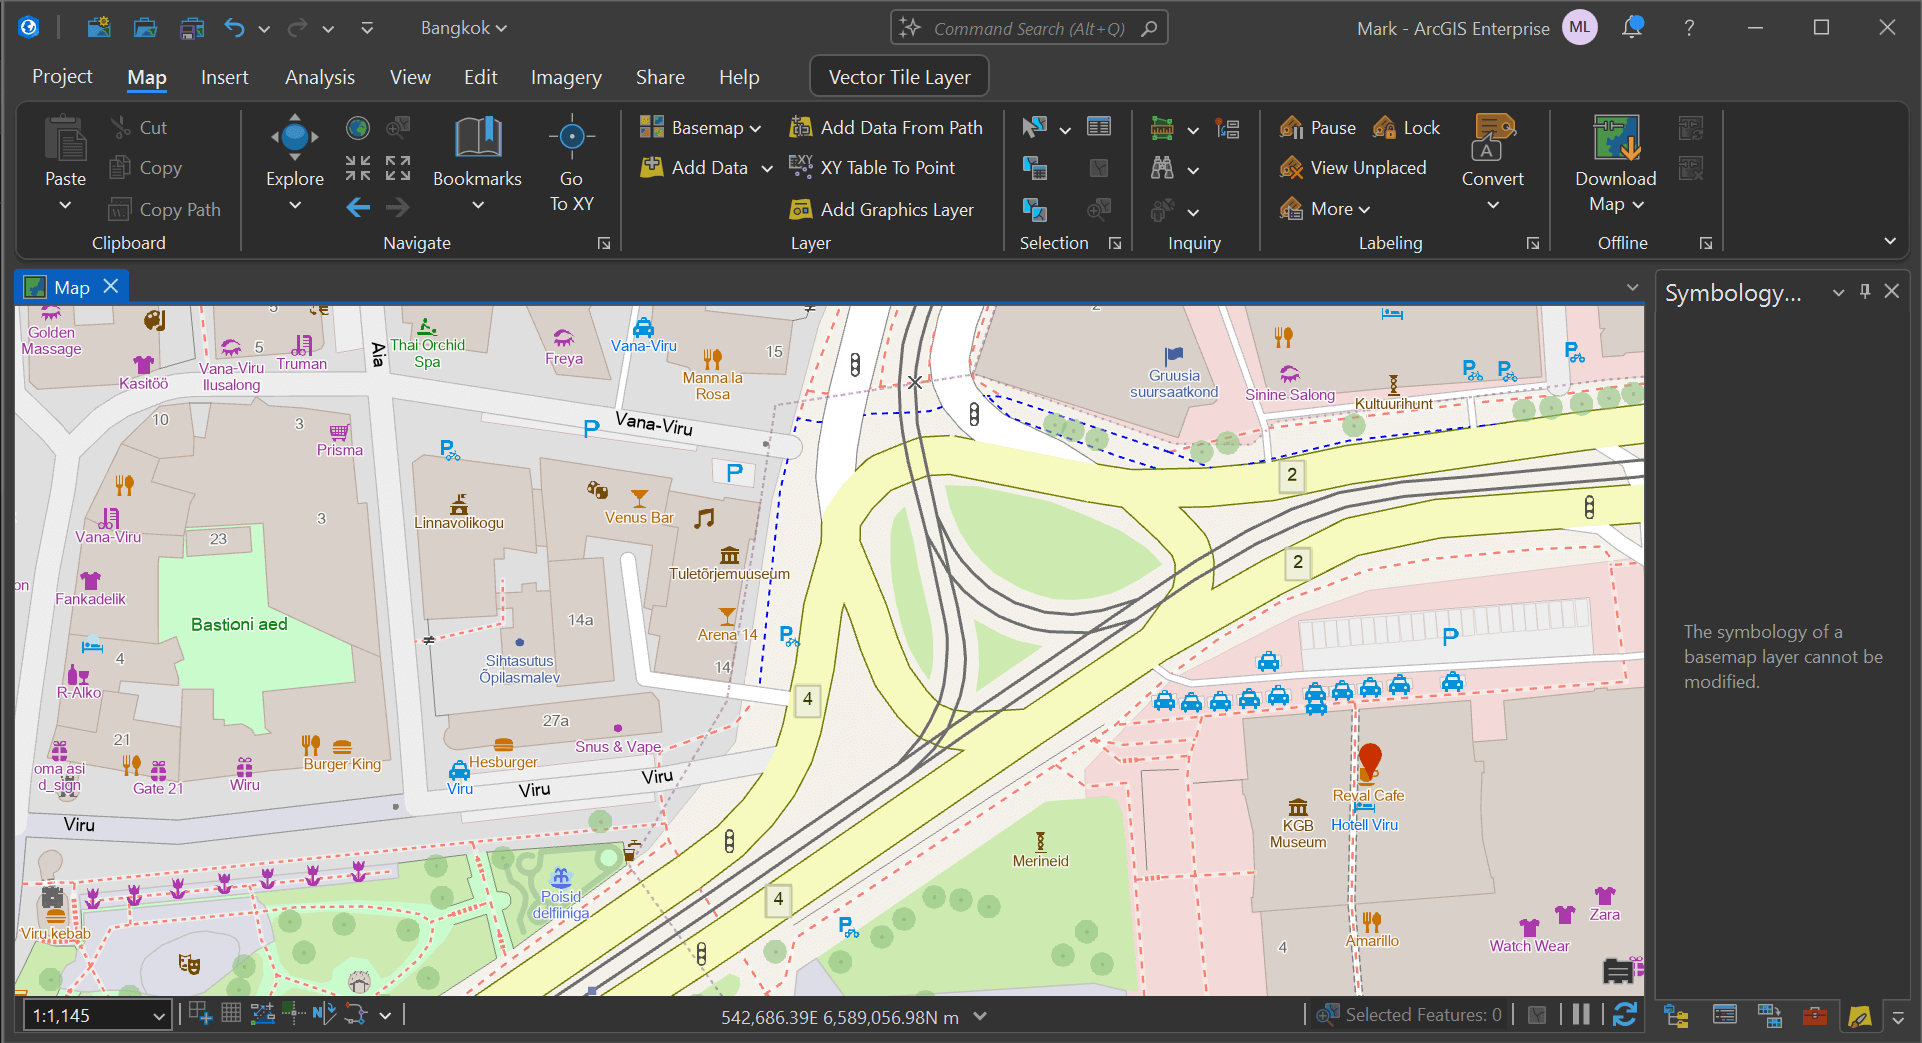Click the Convert labels icon

pos(1493,139)
